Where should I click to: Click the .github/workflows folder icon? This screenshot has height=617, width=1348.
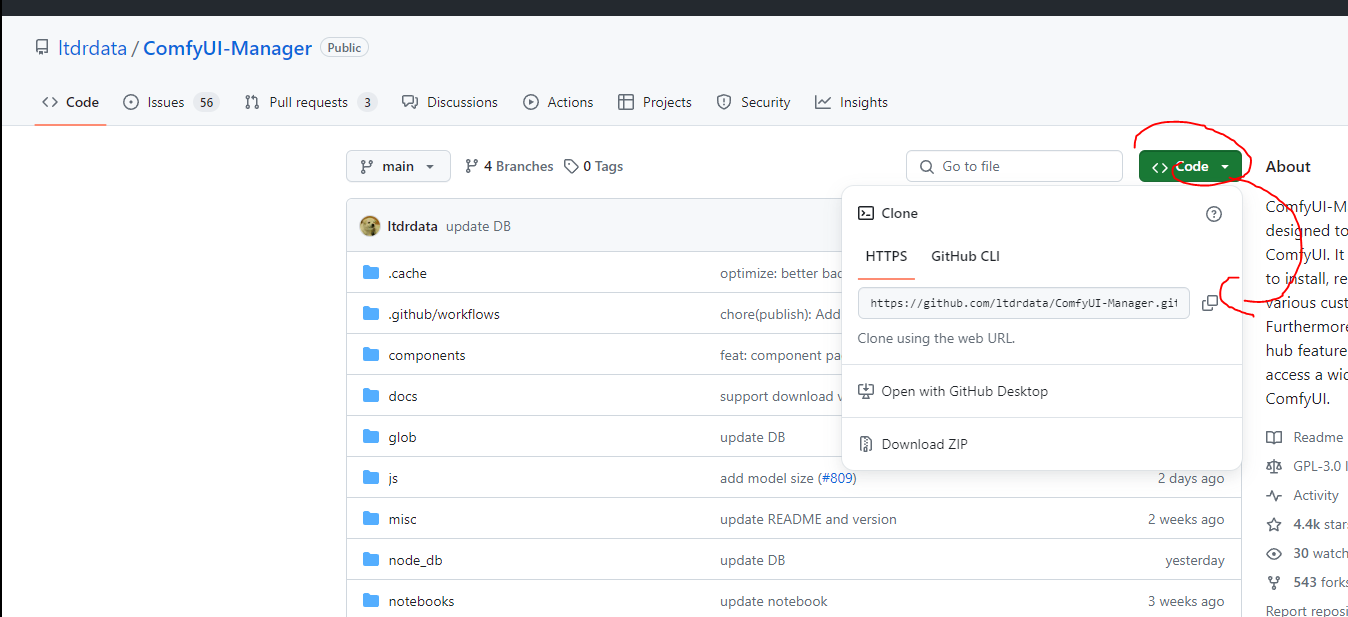(371, 314)
